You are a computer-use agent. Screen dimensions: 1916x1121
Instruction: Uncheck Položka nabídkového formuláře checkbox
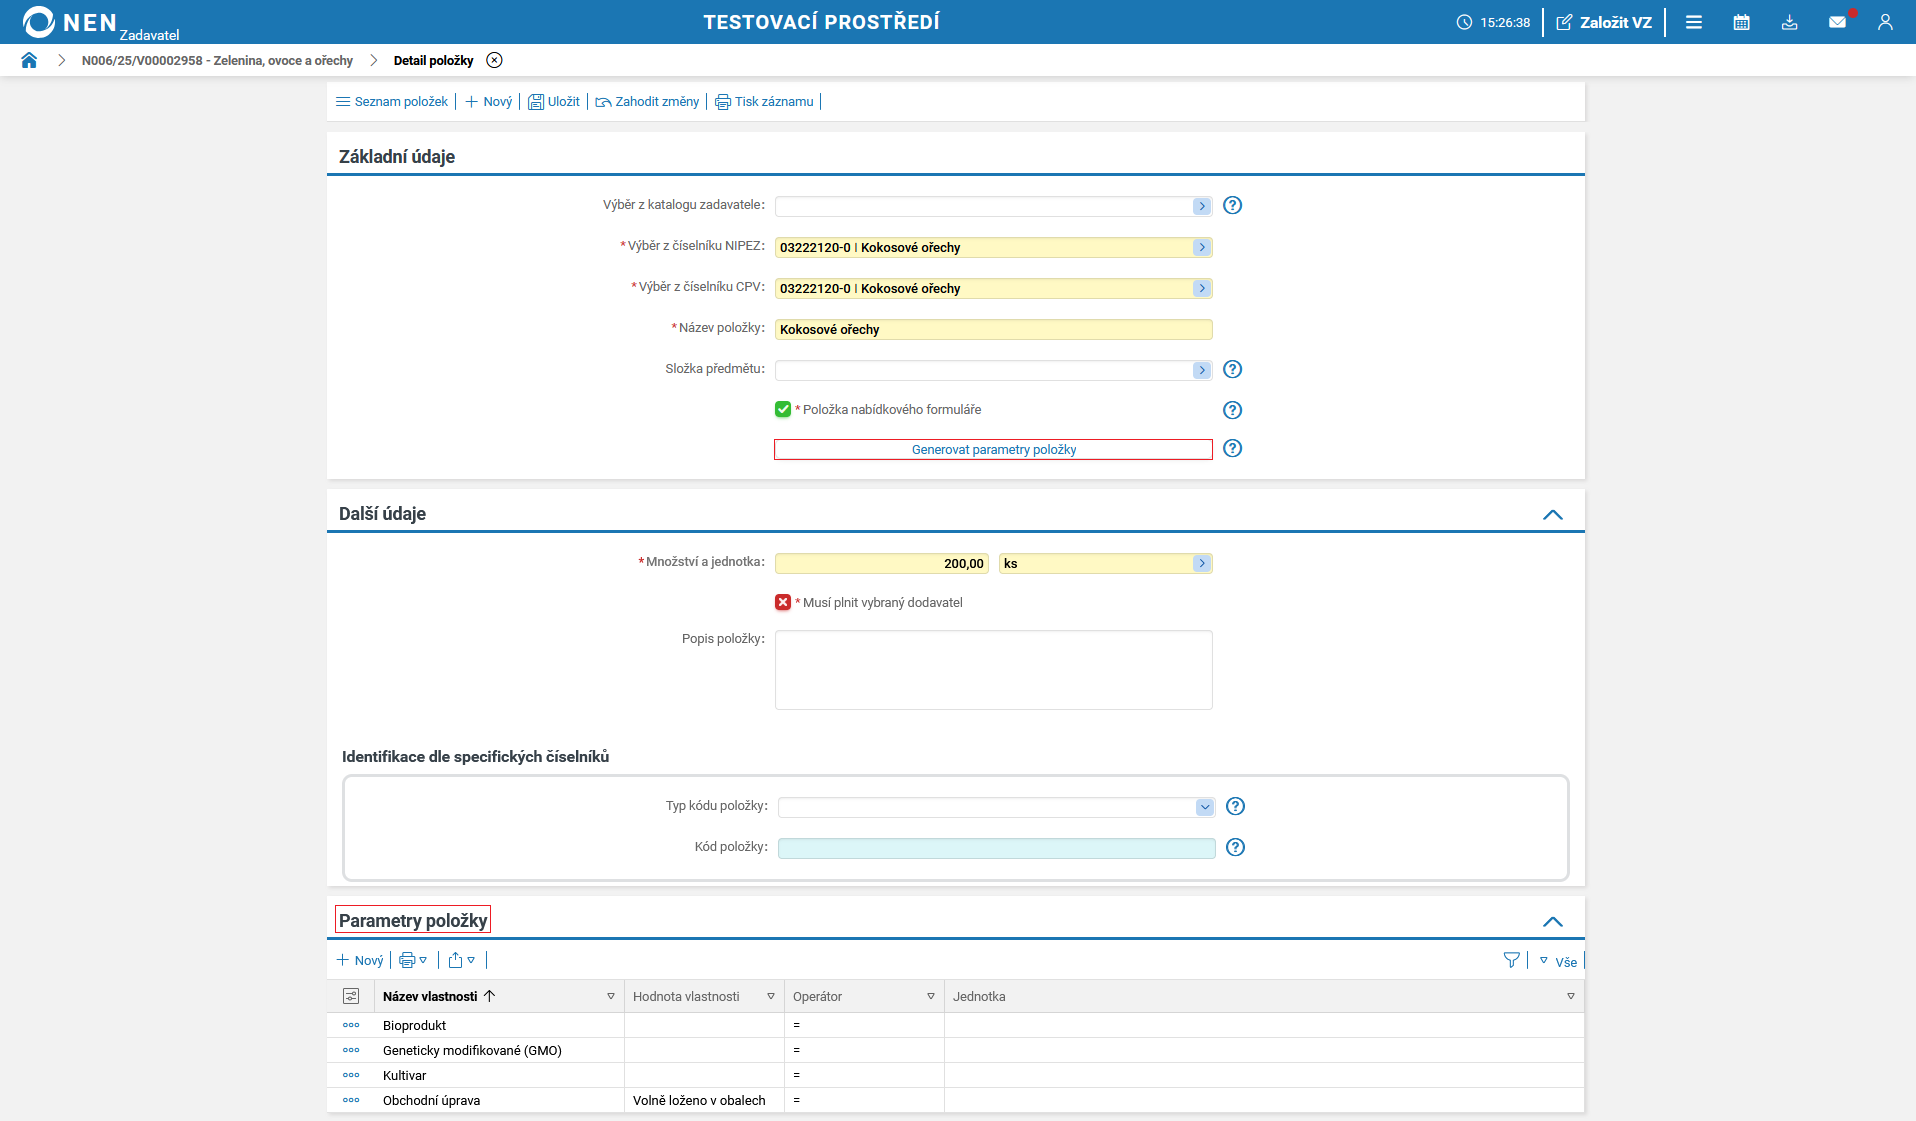(783, 410)
